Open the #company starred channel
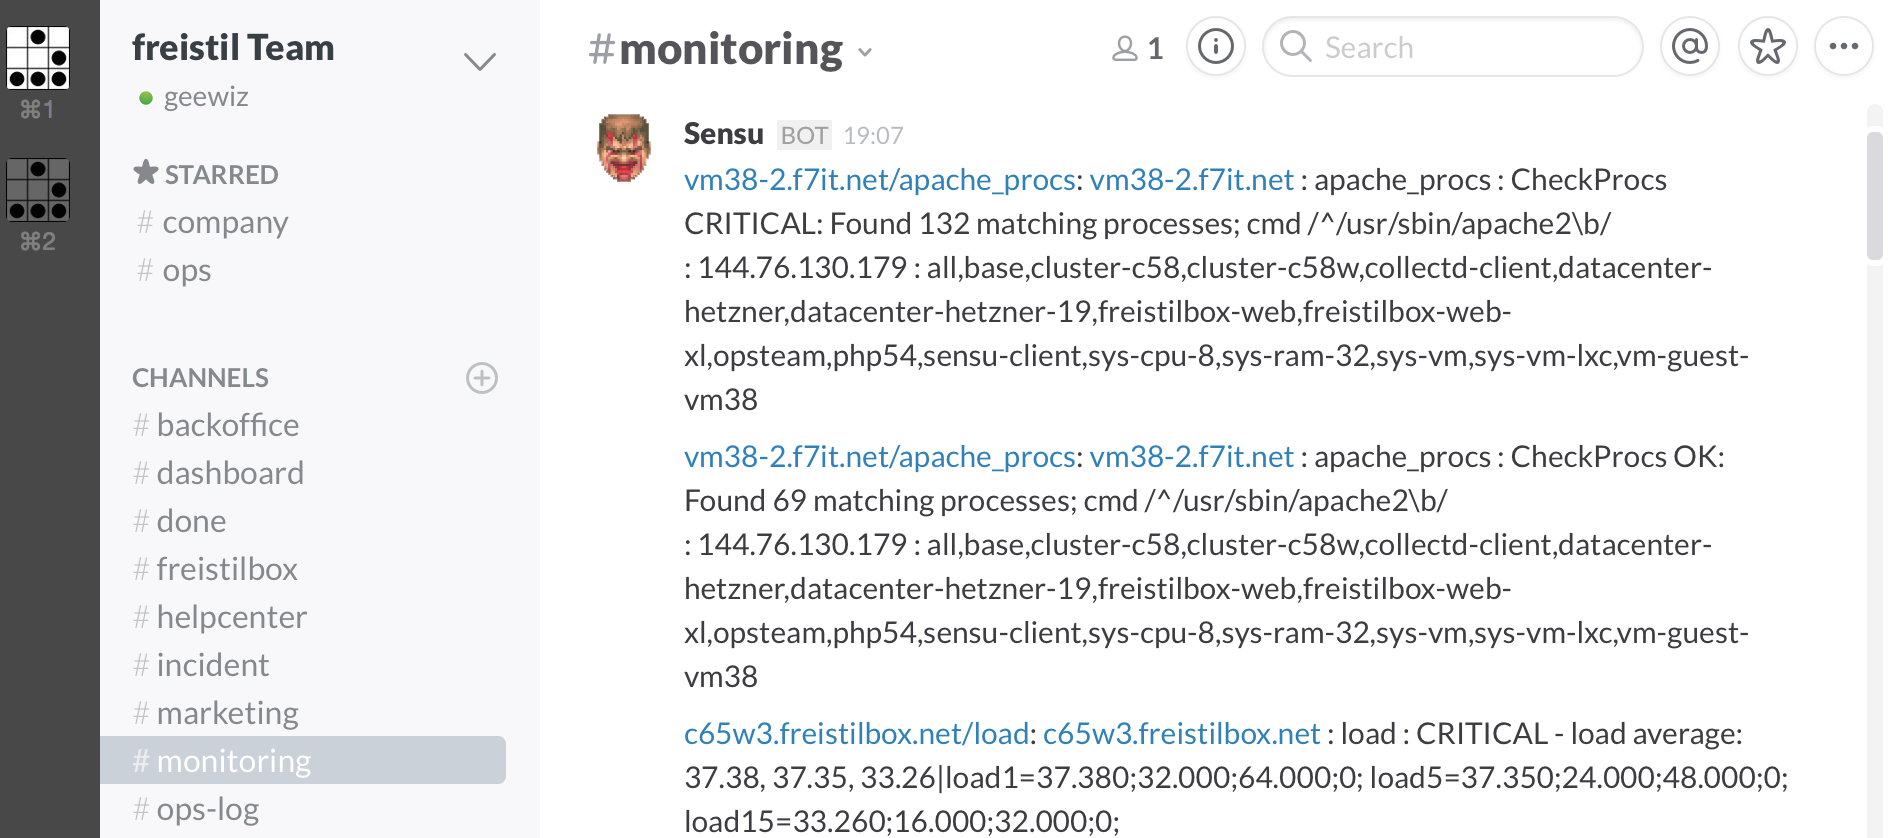Image resolution: width=1892 pixels, height=838 pixels. 224,222
